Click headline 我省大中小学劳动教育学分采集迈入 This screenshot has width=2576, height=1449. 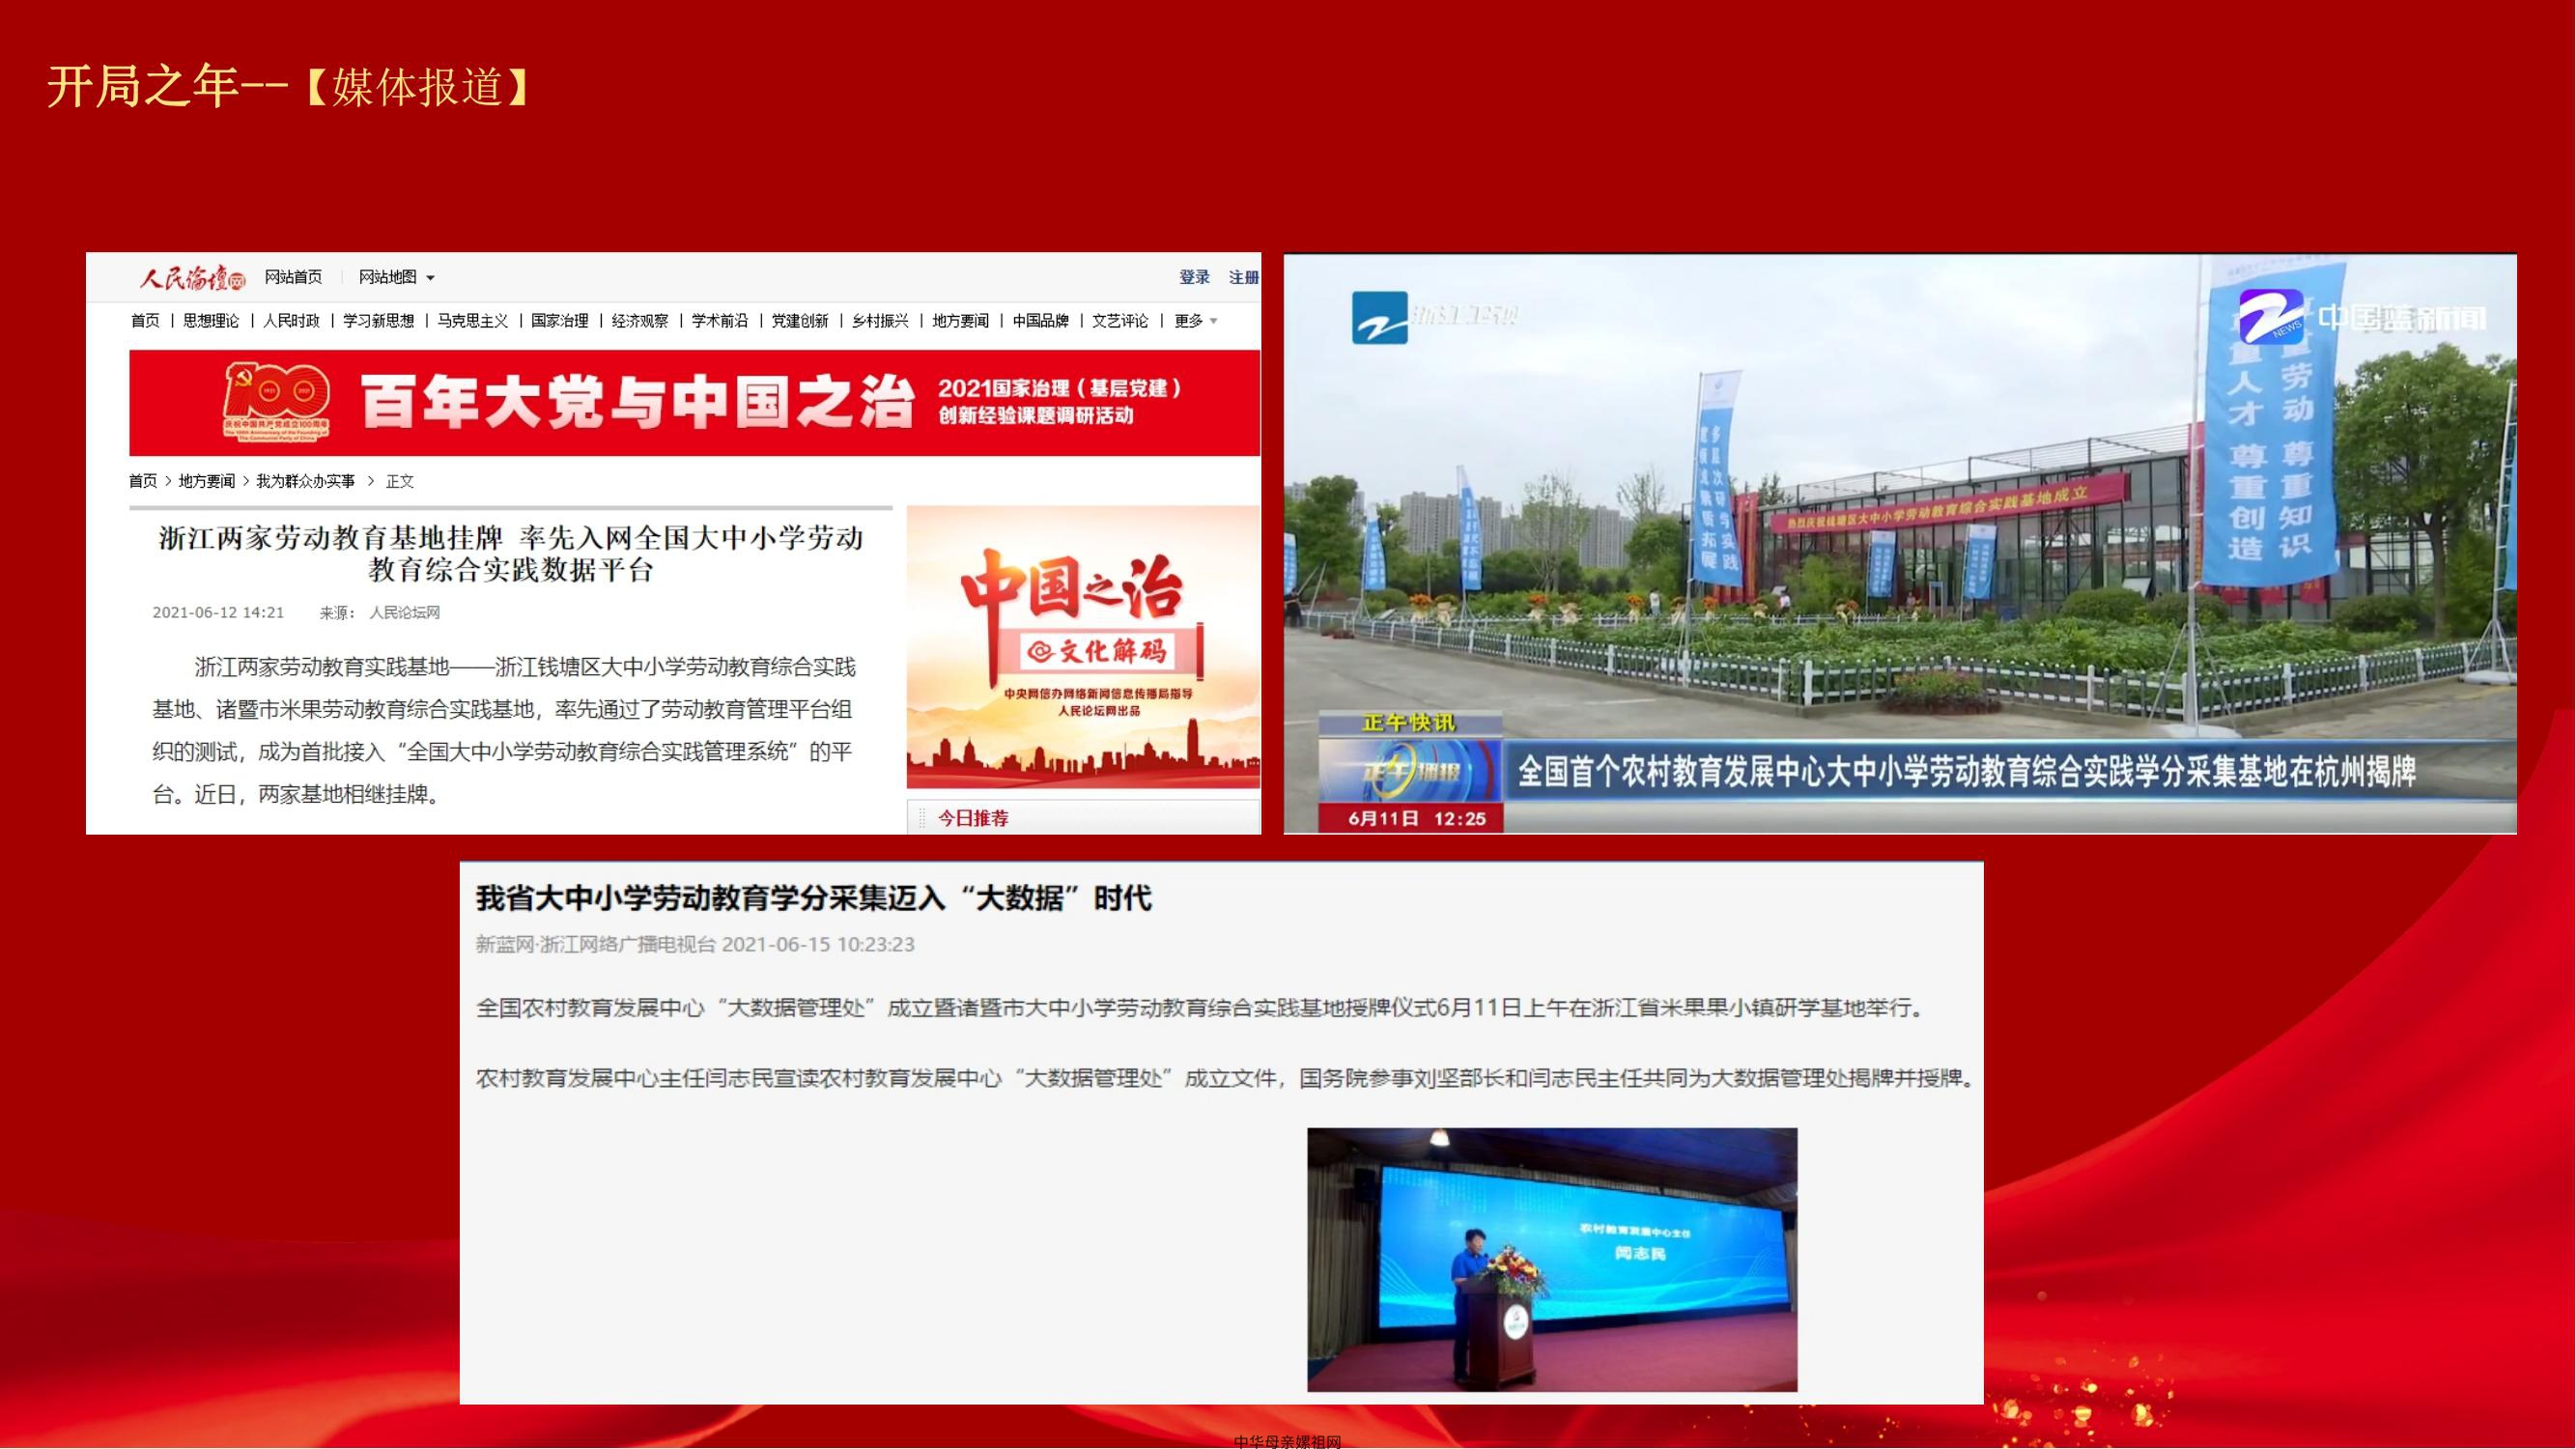[x=814, y=898]
